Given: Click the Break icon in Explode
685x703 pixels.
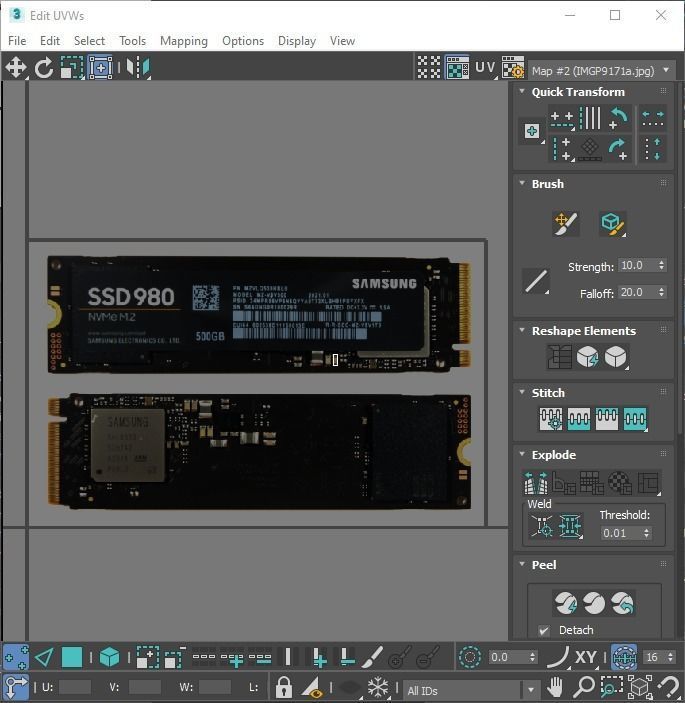Looking at the screenshot, I should click(536, 482).
